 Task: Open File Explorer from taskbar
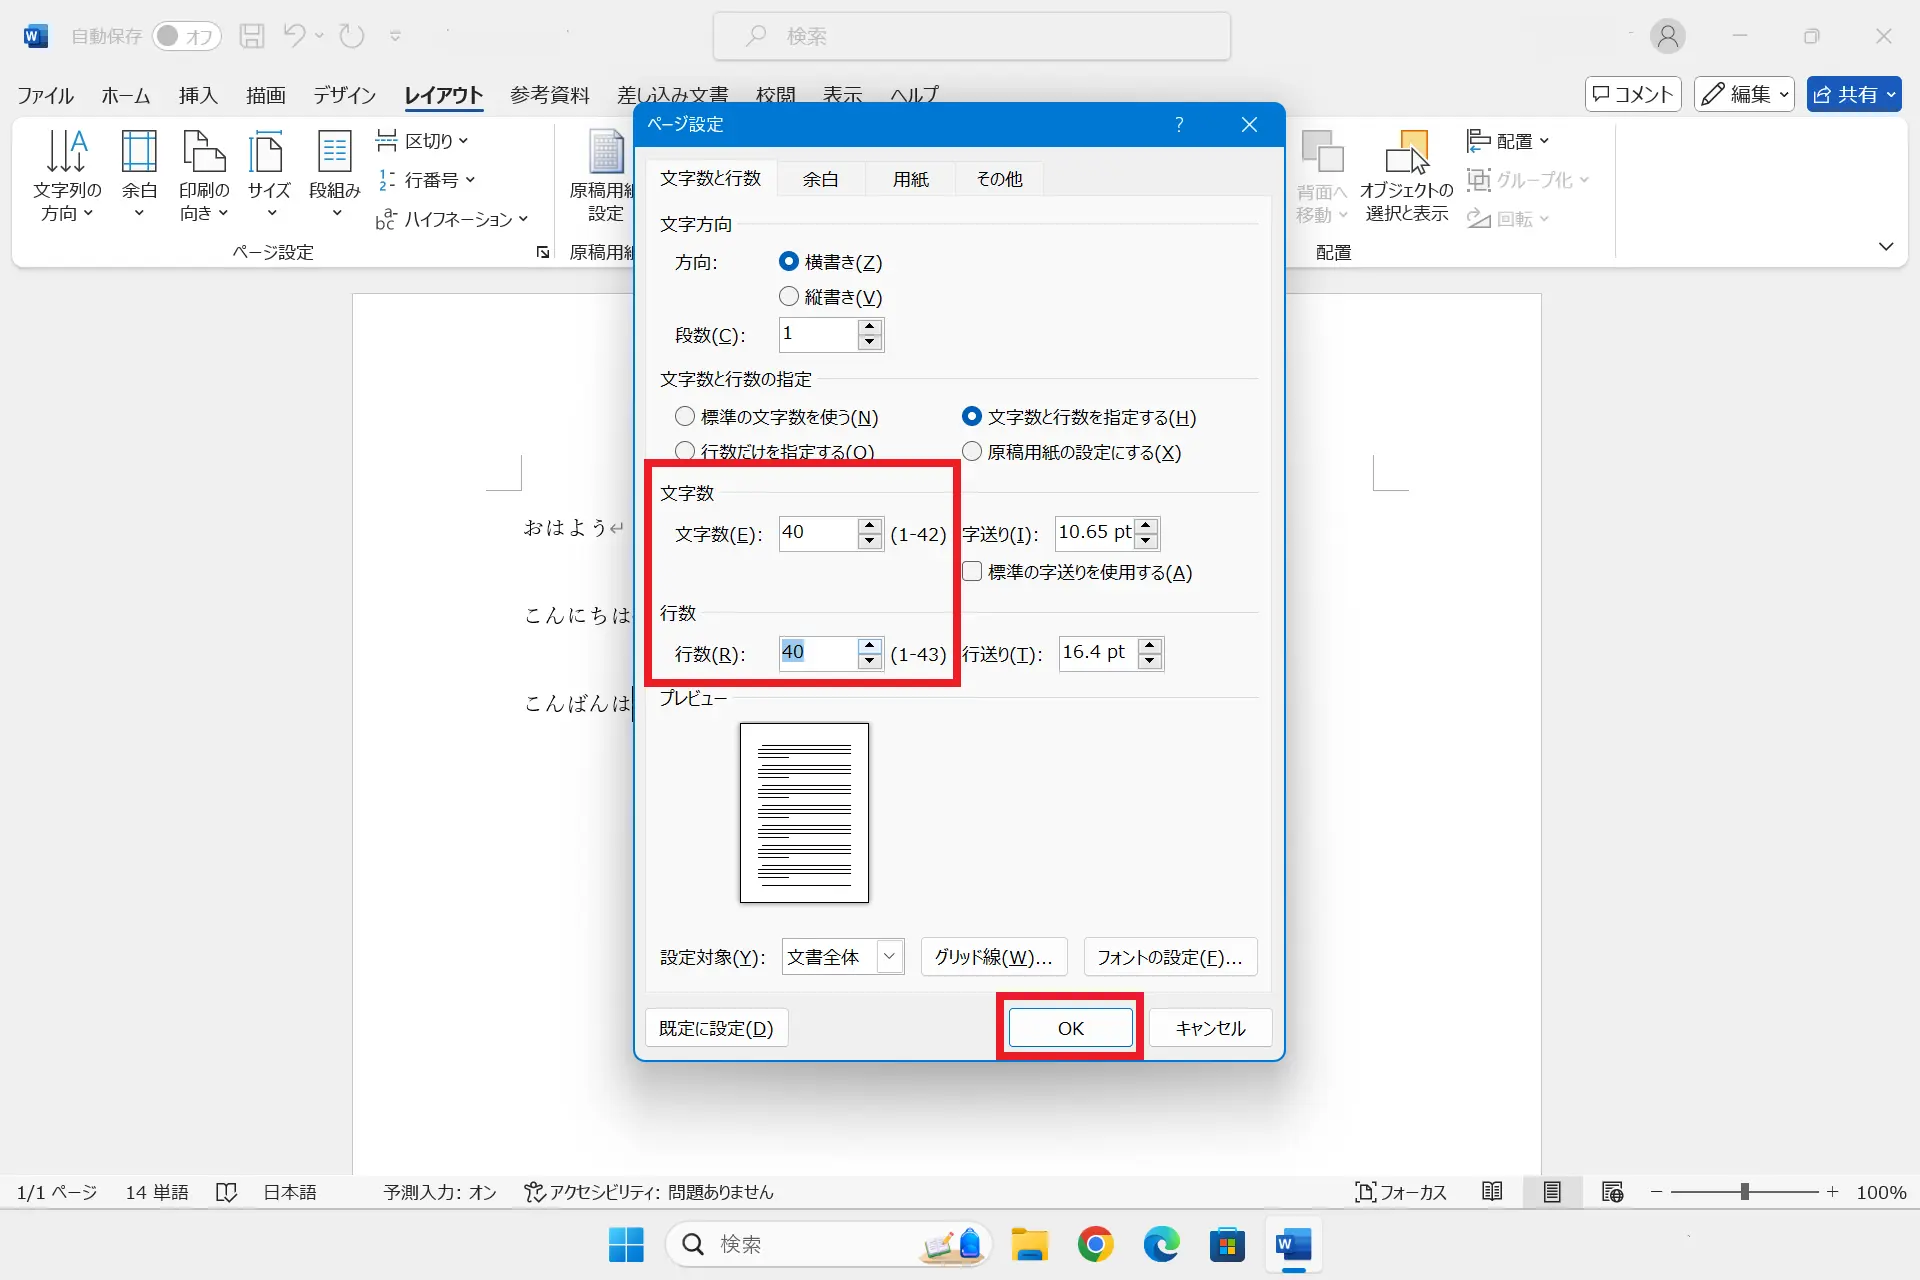tap(1029, 1244)
